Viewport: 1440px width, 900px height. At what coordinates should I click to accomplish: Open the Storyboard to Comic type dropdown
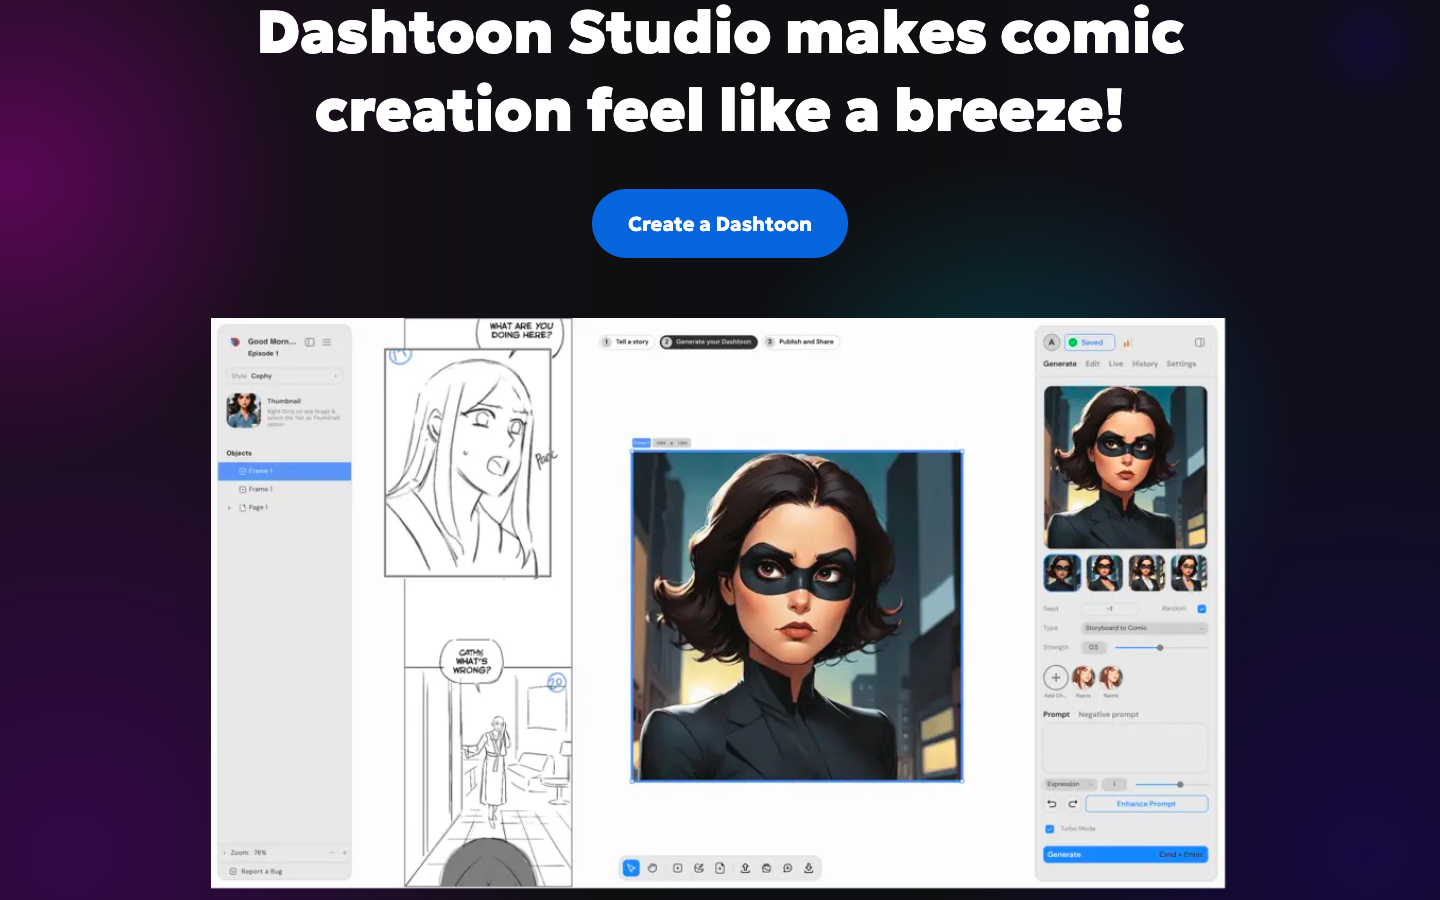[1145, 628]
